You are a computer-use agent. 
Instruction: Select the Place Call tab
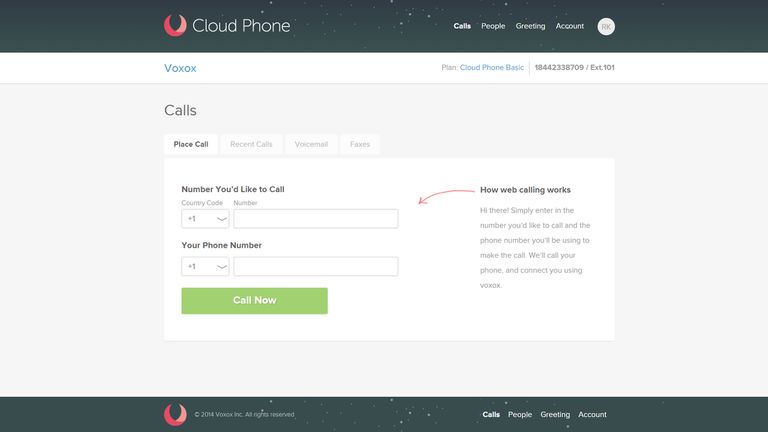tap(191, 144)
